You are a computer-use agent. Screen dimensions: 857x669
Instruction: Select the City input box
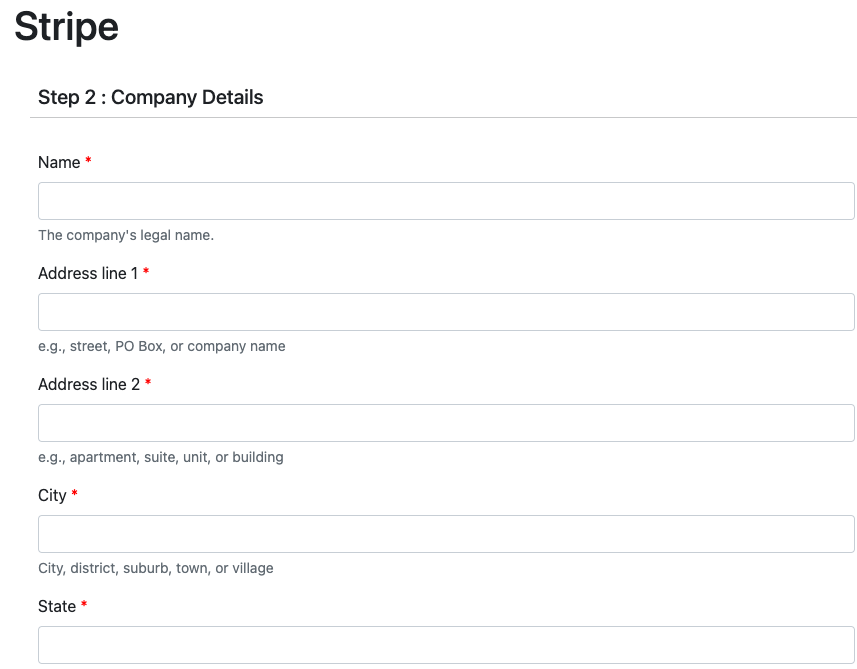pos(446,534)
